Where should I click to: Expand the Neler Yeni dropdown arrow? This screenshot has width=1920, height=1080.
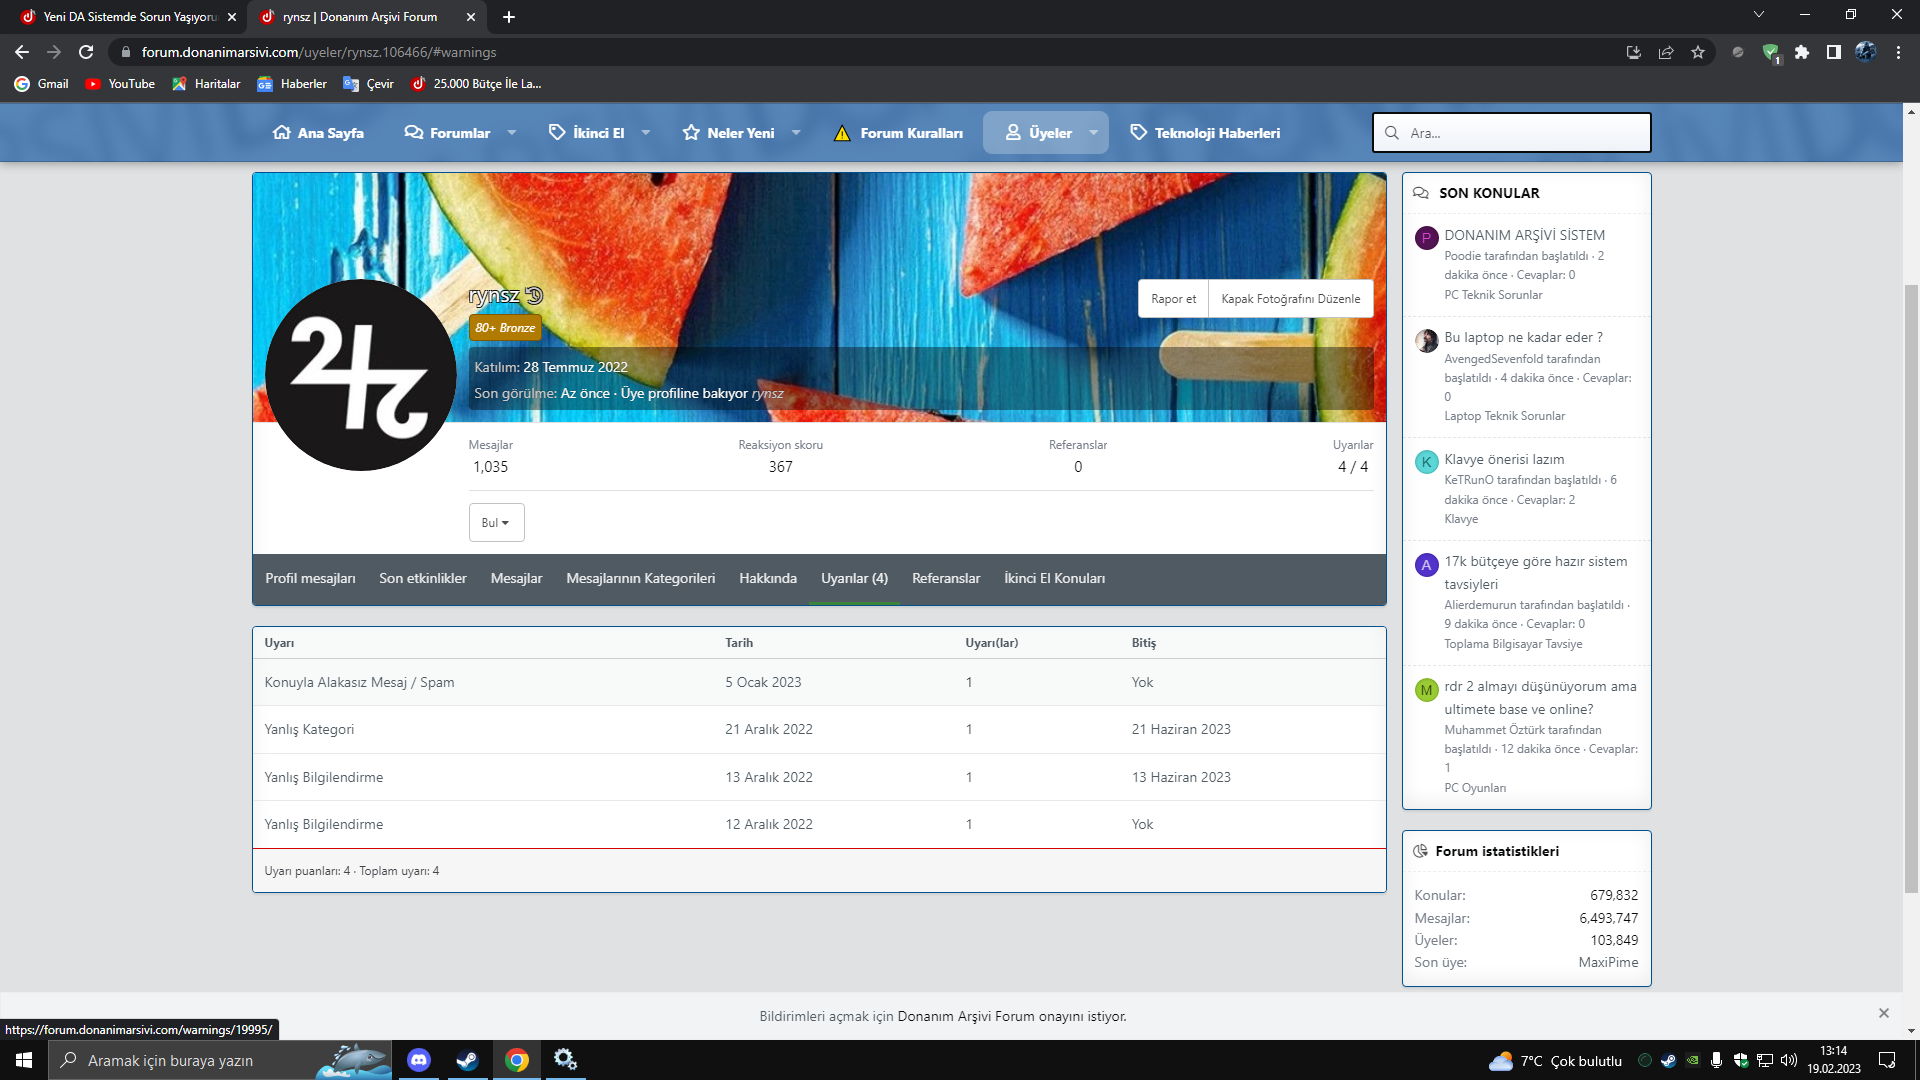[796, 133]
